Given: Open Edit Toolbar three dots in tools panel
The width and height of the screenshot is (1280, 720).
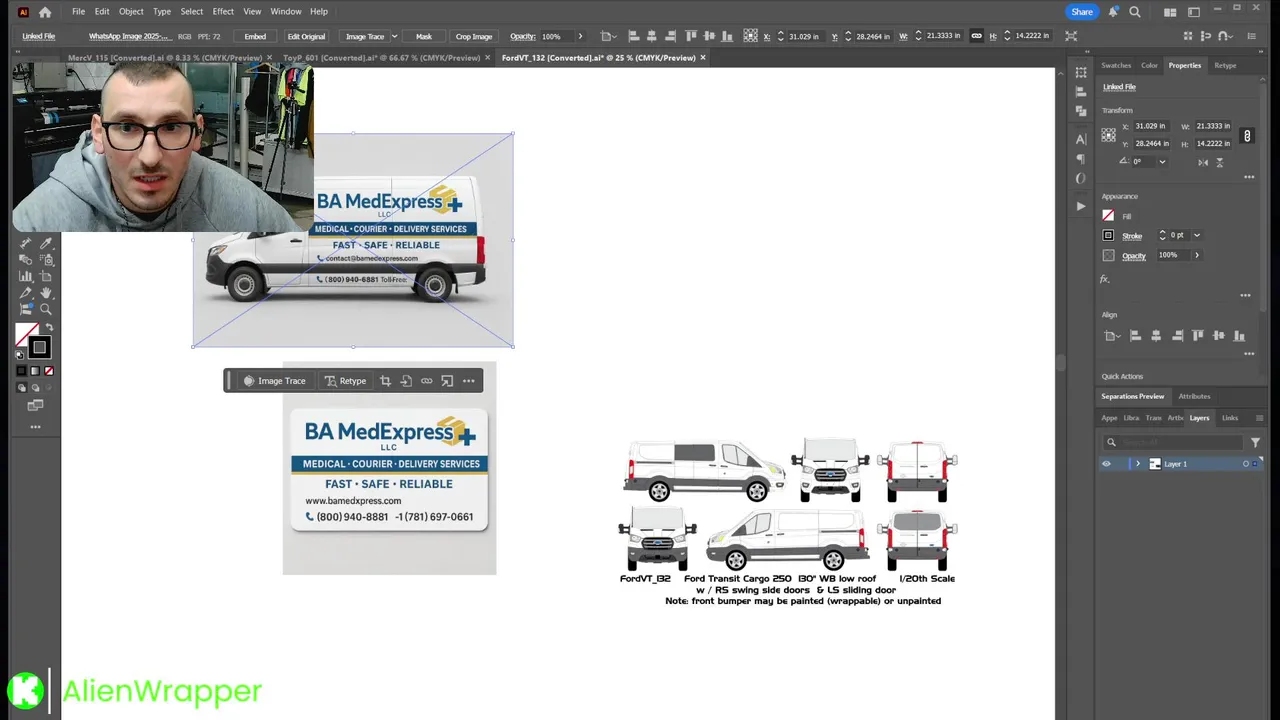Looking at the screenshot, I should (x=35, y=427).
